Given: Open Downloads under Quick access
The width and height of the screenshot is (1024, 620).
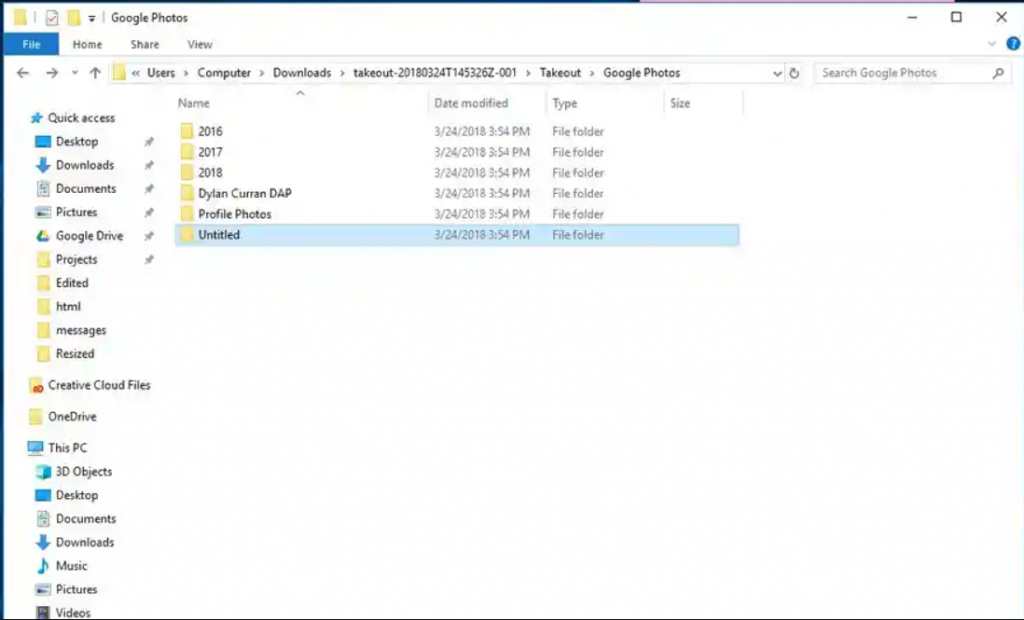Looking at the screenshot, I should point(84,165).
